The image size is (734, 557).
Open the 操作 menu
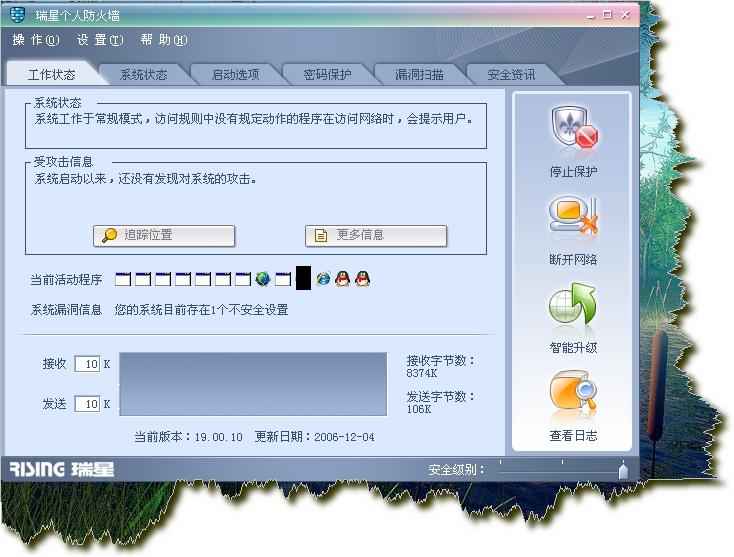pyautogui.click(x=36, y=40)
